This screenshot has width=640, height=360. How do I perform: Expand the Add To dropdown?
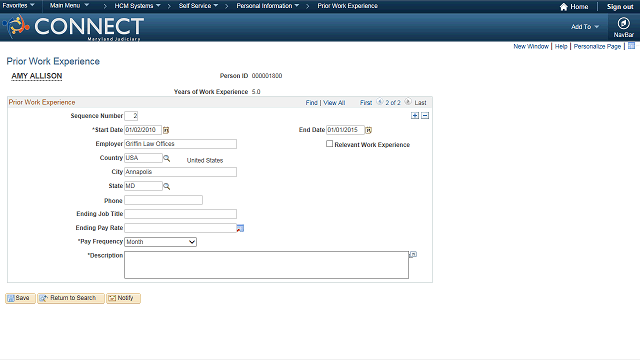[584, 27]
